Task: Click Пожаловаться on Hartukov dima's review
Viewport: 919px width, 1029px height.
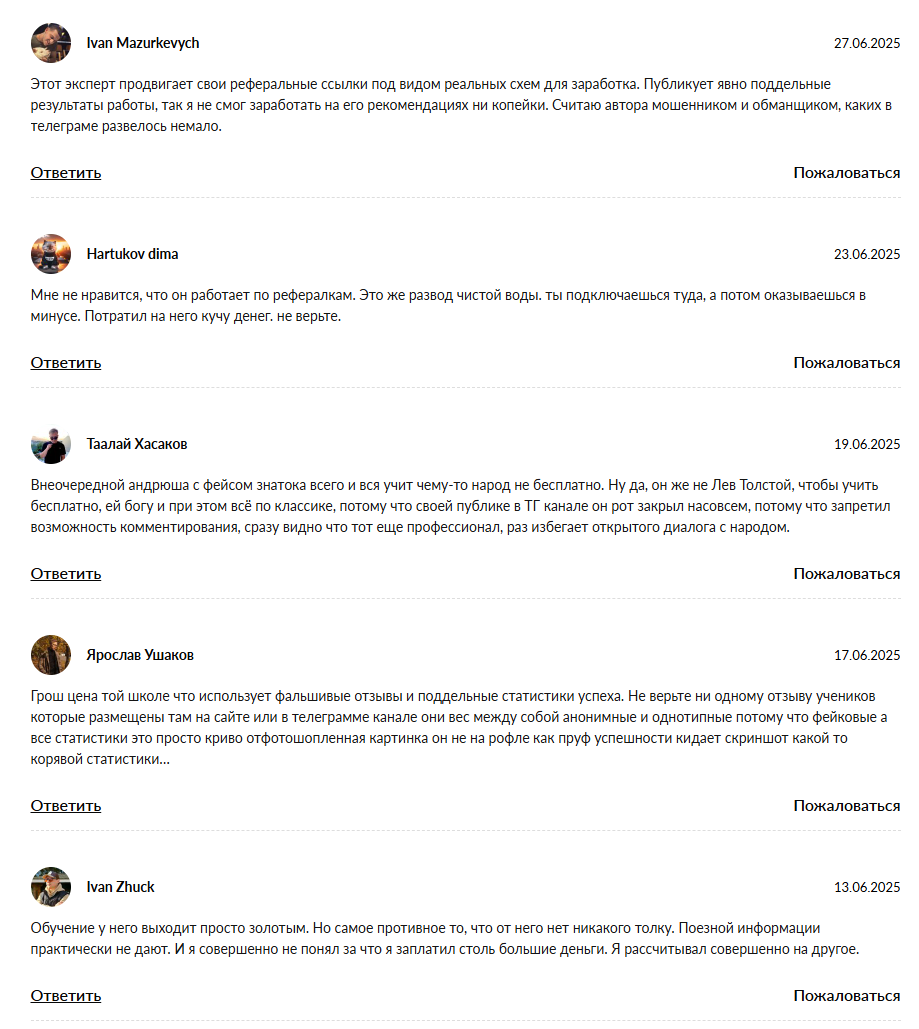Action: coord(846,363)
